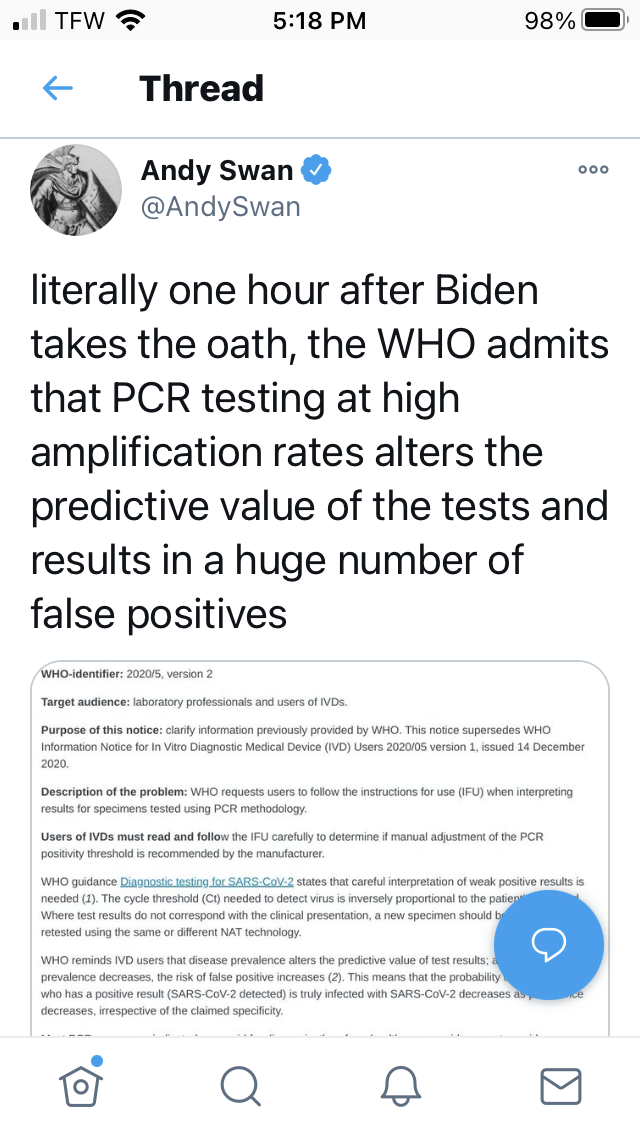Tap the 5:18 PM clock
The width and height of the screenshot is (640, 1136).
[x=319, y=20]
